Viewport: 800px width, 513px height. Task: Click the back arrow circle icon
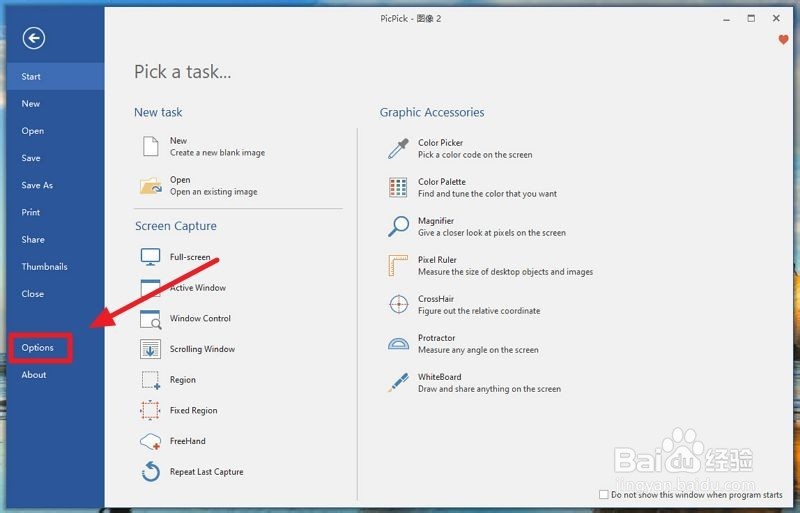pos(34,38)
